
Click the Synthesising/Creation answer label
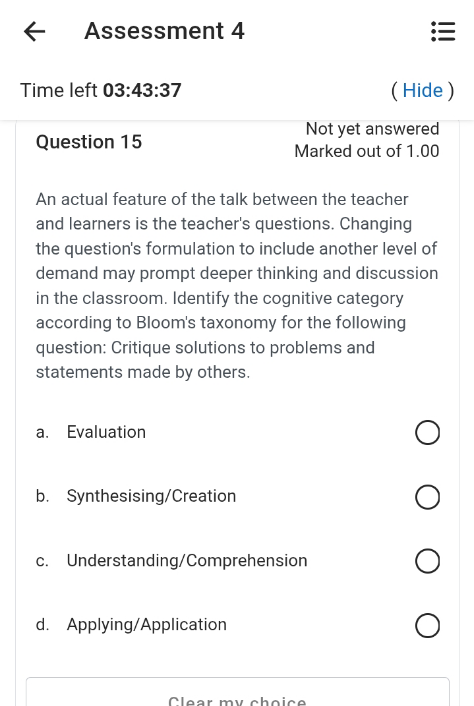tap(151, 496)
